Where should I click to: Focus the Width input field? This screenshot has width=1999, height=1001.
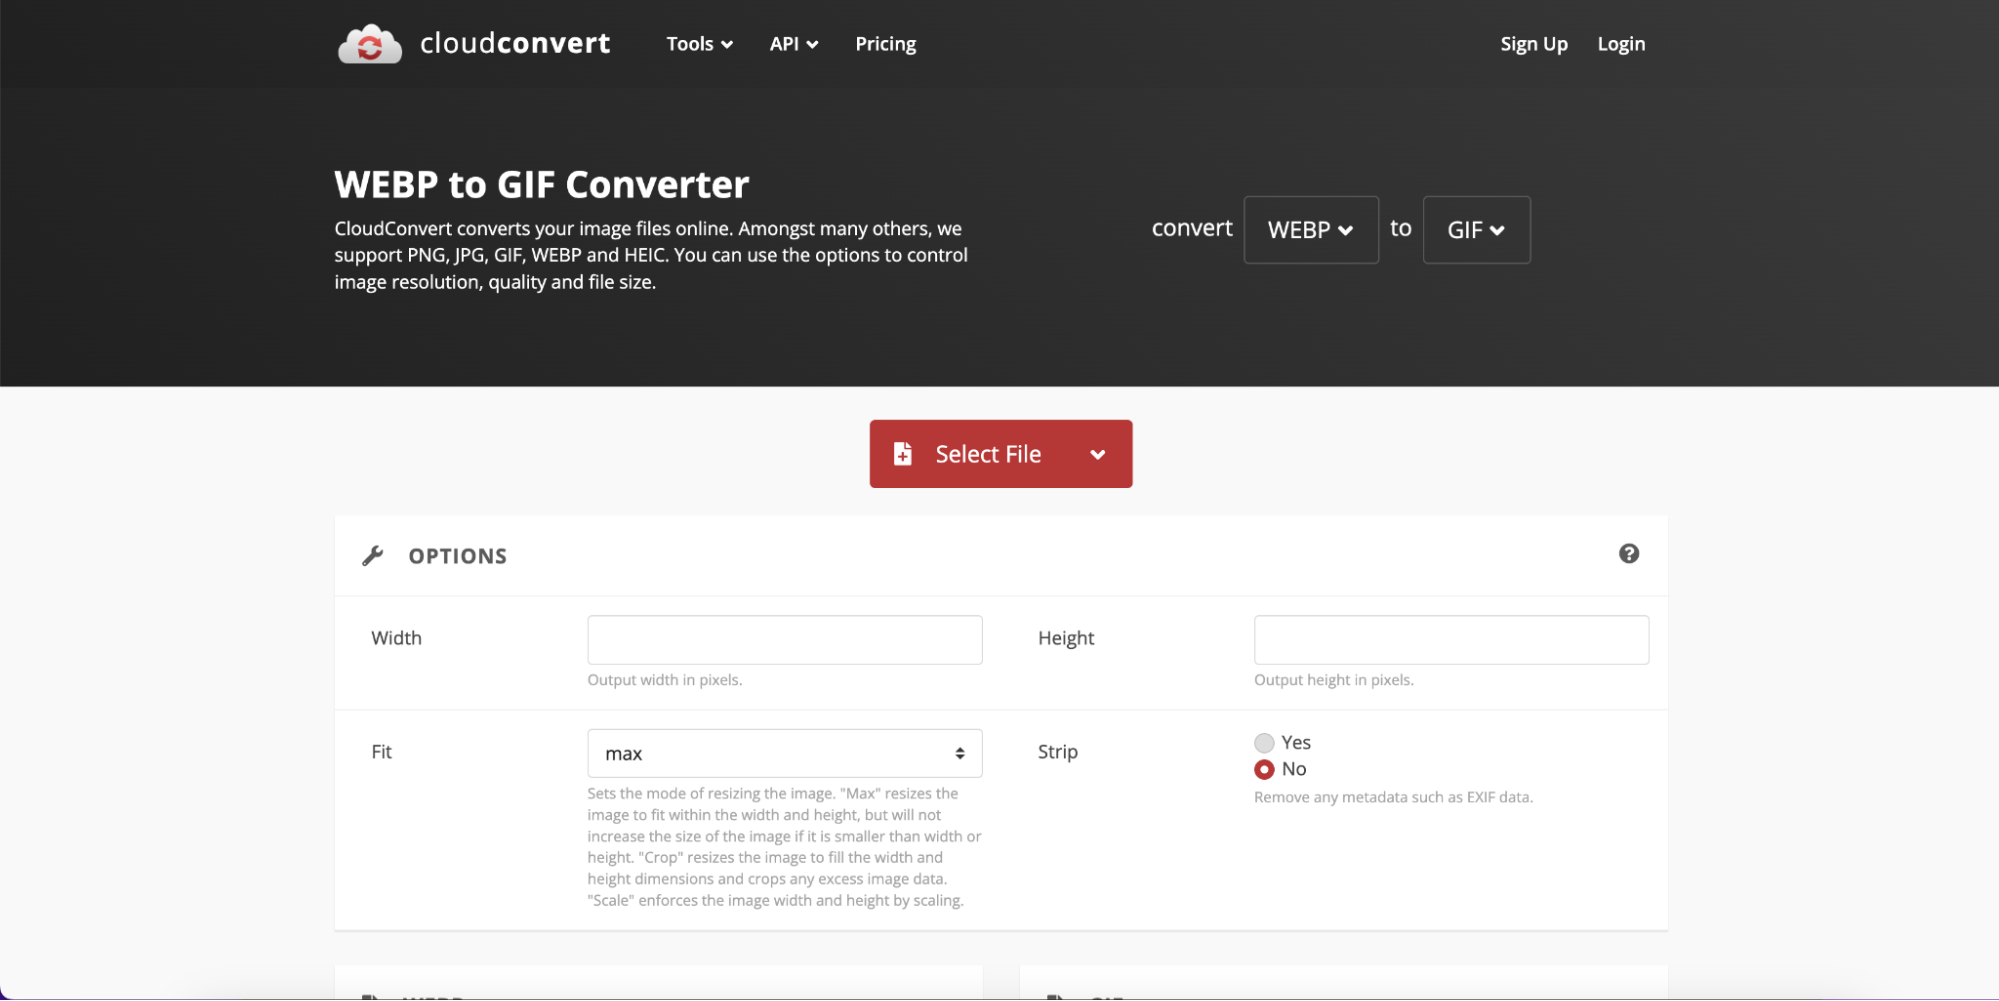pyautogui.click(x=785, y=640)
